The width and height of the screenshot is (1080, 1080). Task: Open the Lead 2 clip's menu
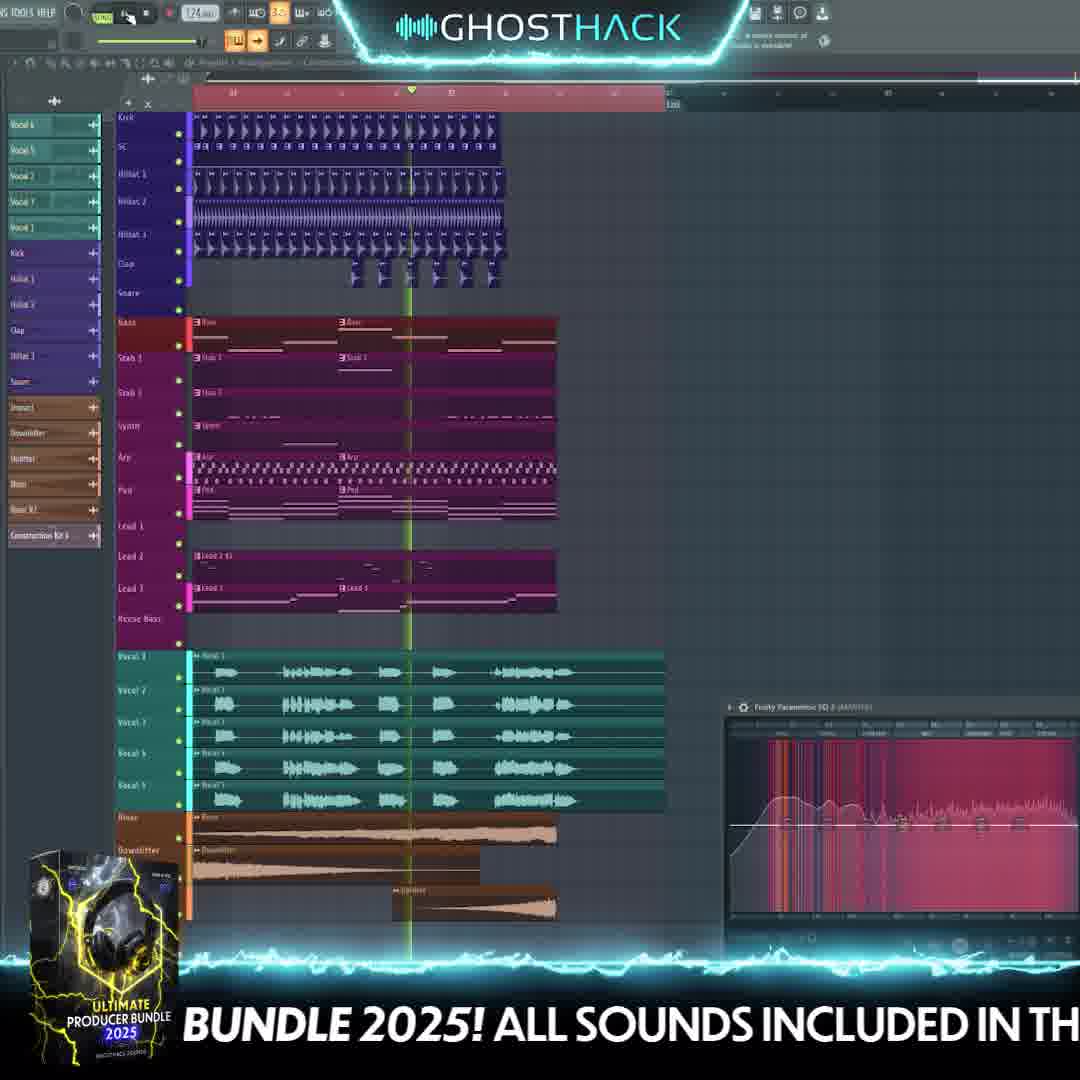pos(197,556)
